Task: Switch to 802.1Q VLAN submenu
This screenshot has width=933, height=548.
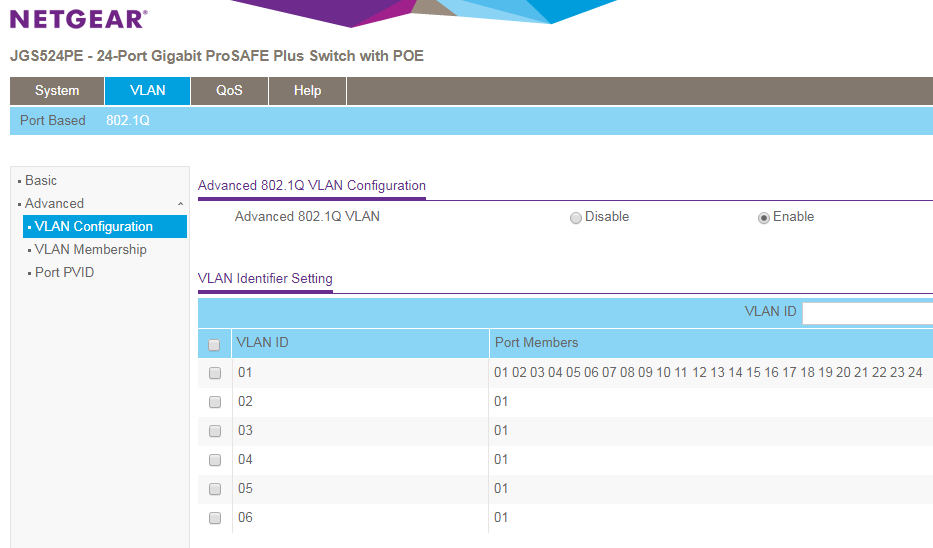Action: 128,120
